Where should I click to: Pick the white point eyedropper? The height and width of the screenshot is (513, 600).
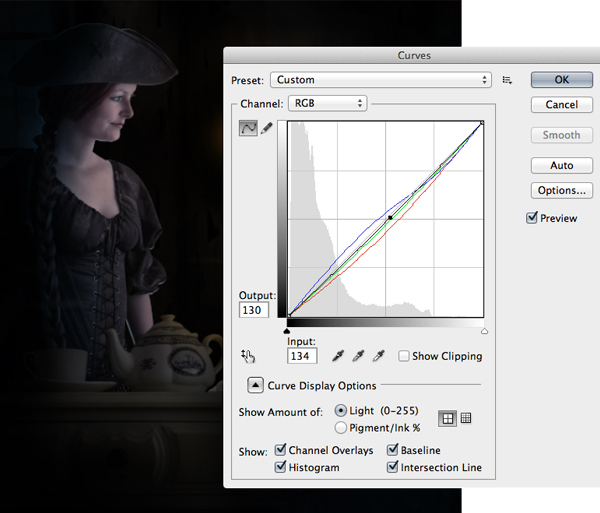tap(378, 356)
